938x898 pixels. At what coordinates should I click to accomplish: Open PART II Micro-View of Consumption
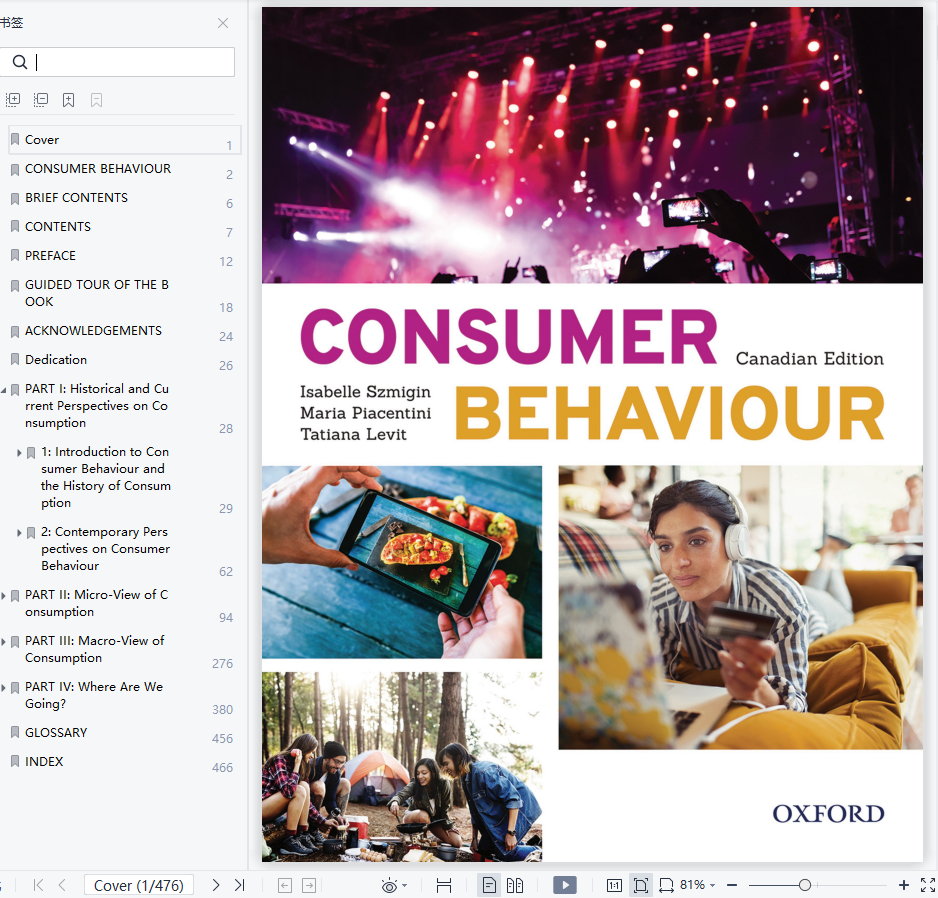pos(97,603)
